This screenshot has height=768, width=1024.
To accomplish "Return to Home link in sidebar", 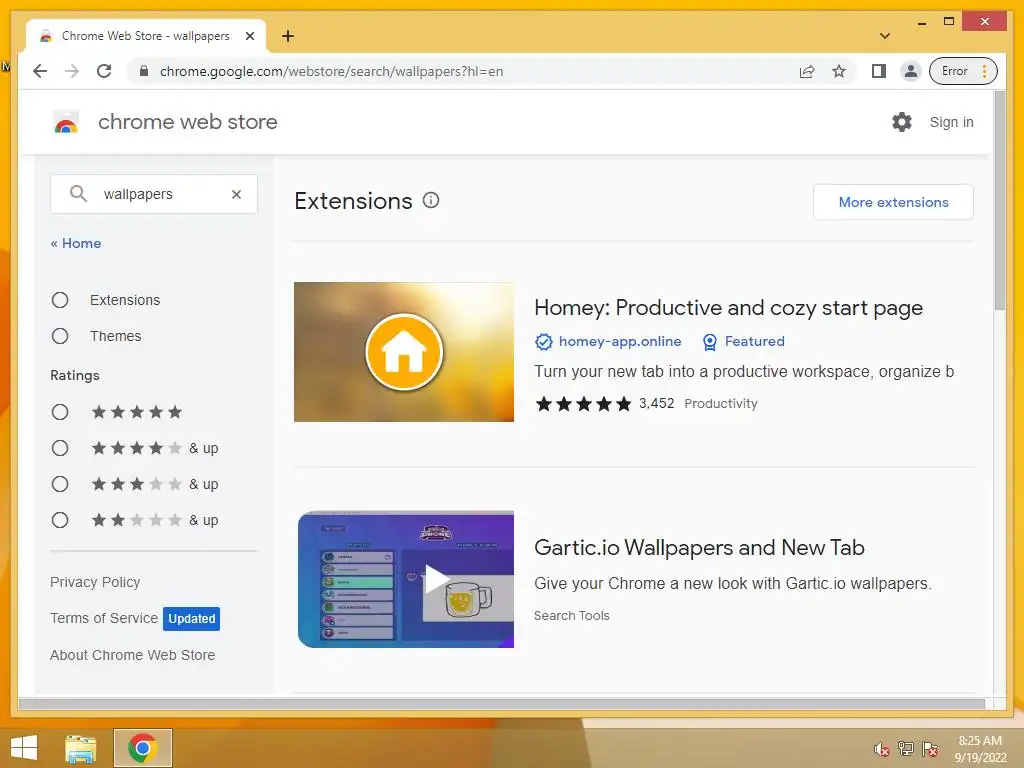I will pyautogui.click(x=76, y=243).
